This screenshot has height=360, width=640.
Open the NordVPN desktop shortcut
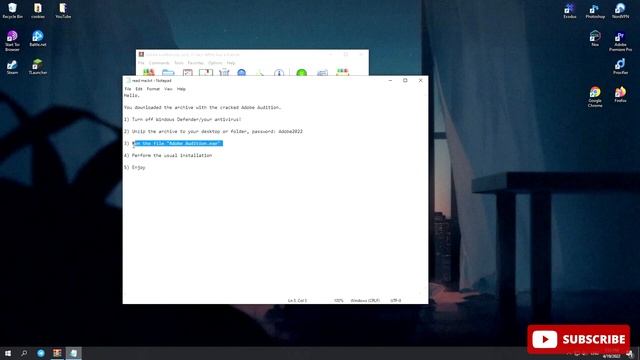point(620,11)
